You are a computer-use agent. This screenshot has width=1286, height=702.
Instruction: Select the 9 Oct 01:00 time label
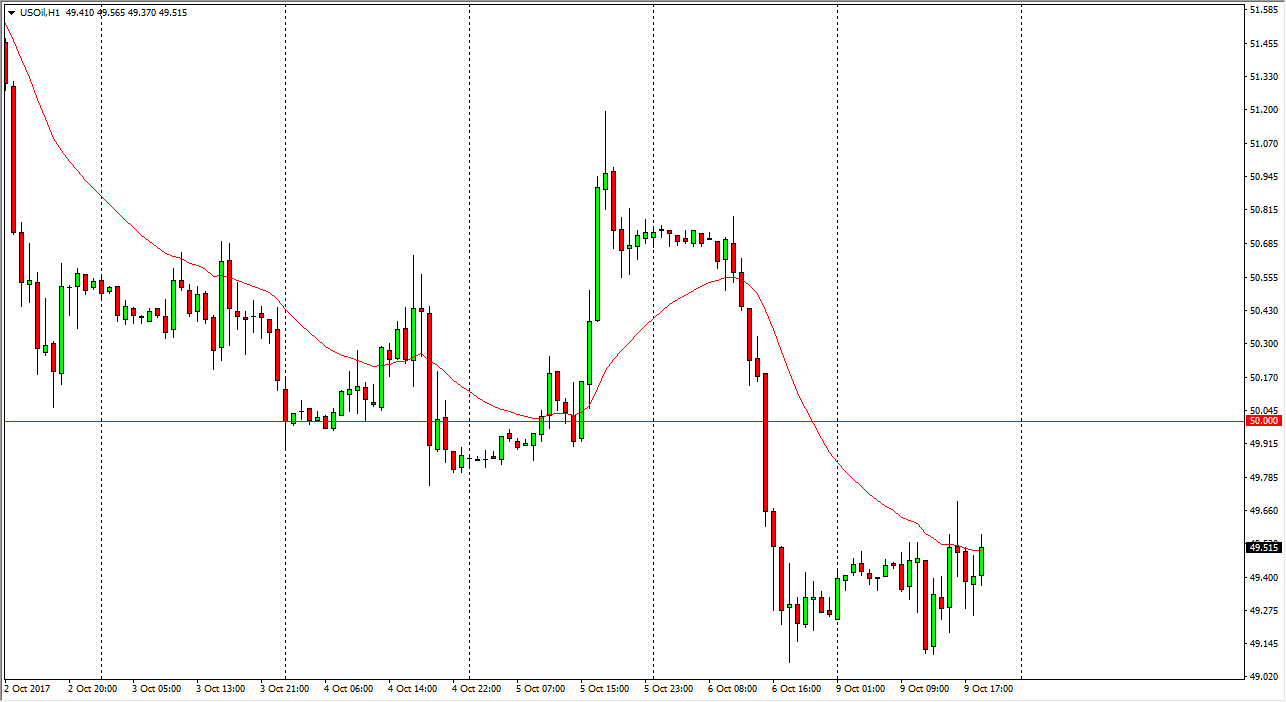861,689
